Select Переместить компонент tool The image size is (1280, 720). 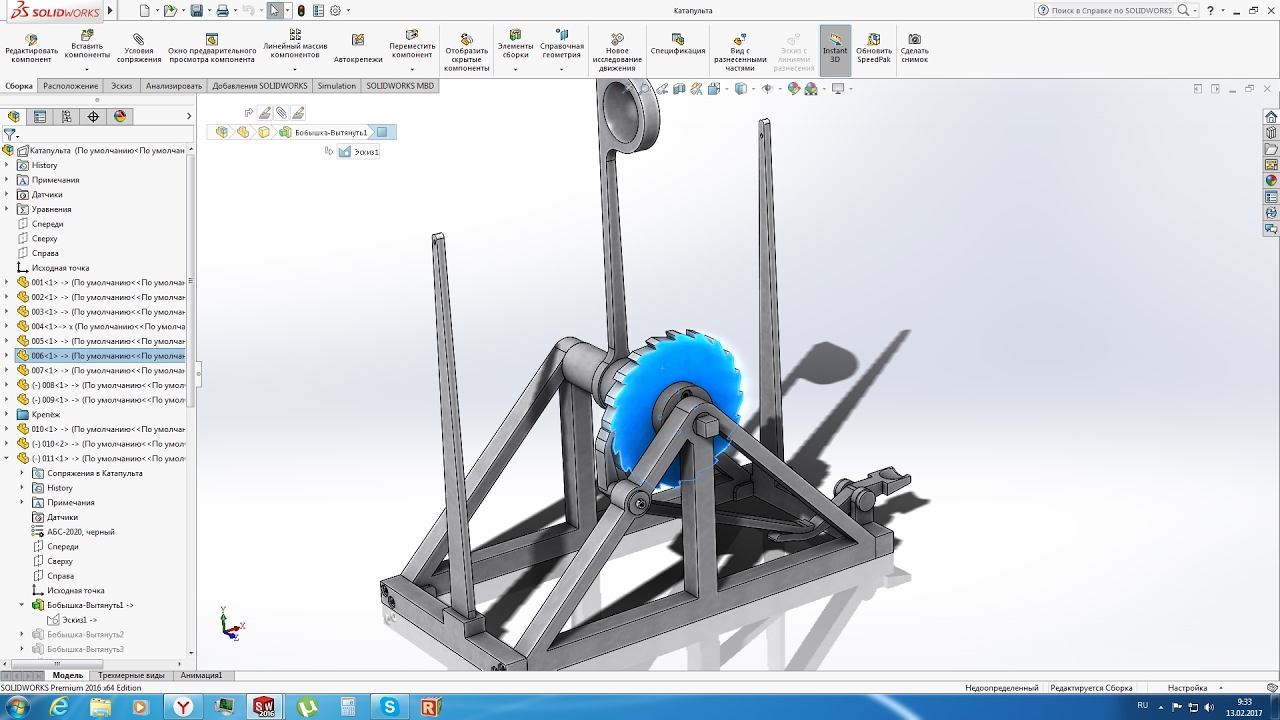pos(412,44)
